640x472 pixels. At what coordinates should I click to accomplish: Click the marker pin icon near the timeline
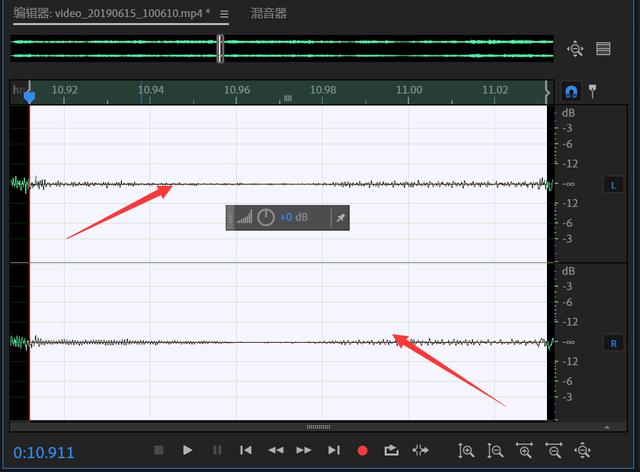click(593, 91)
